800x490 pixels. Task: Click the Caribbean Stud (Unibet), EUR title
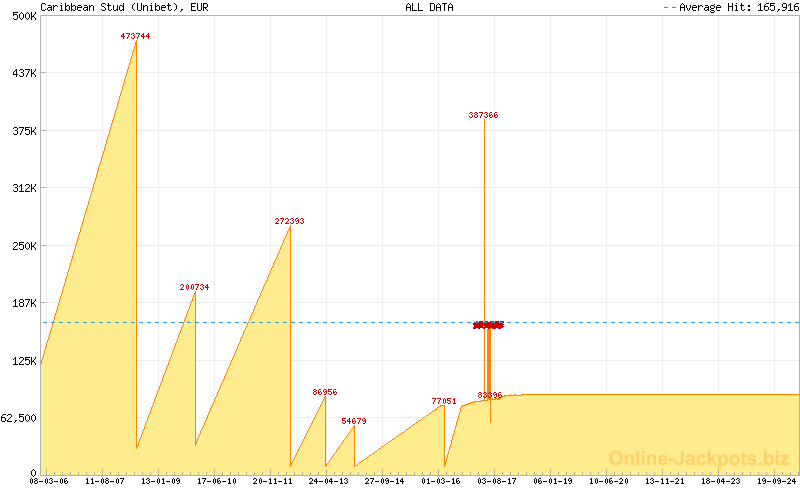(124, 7)
